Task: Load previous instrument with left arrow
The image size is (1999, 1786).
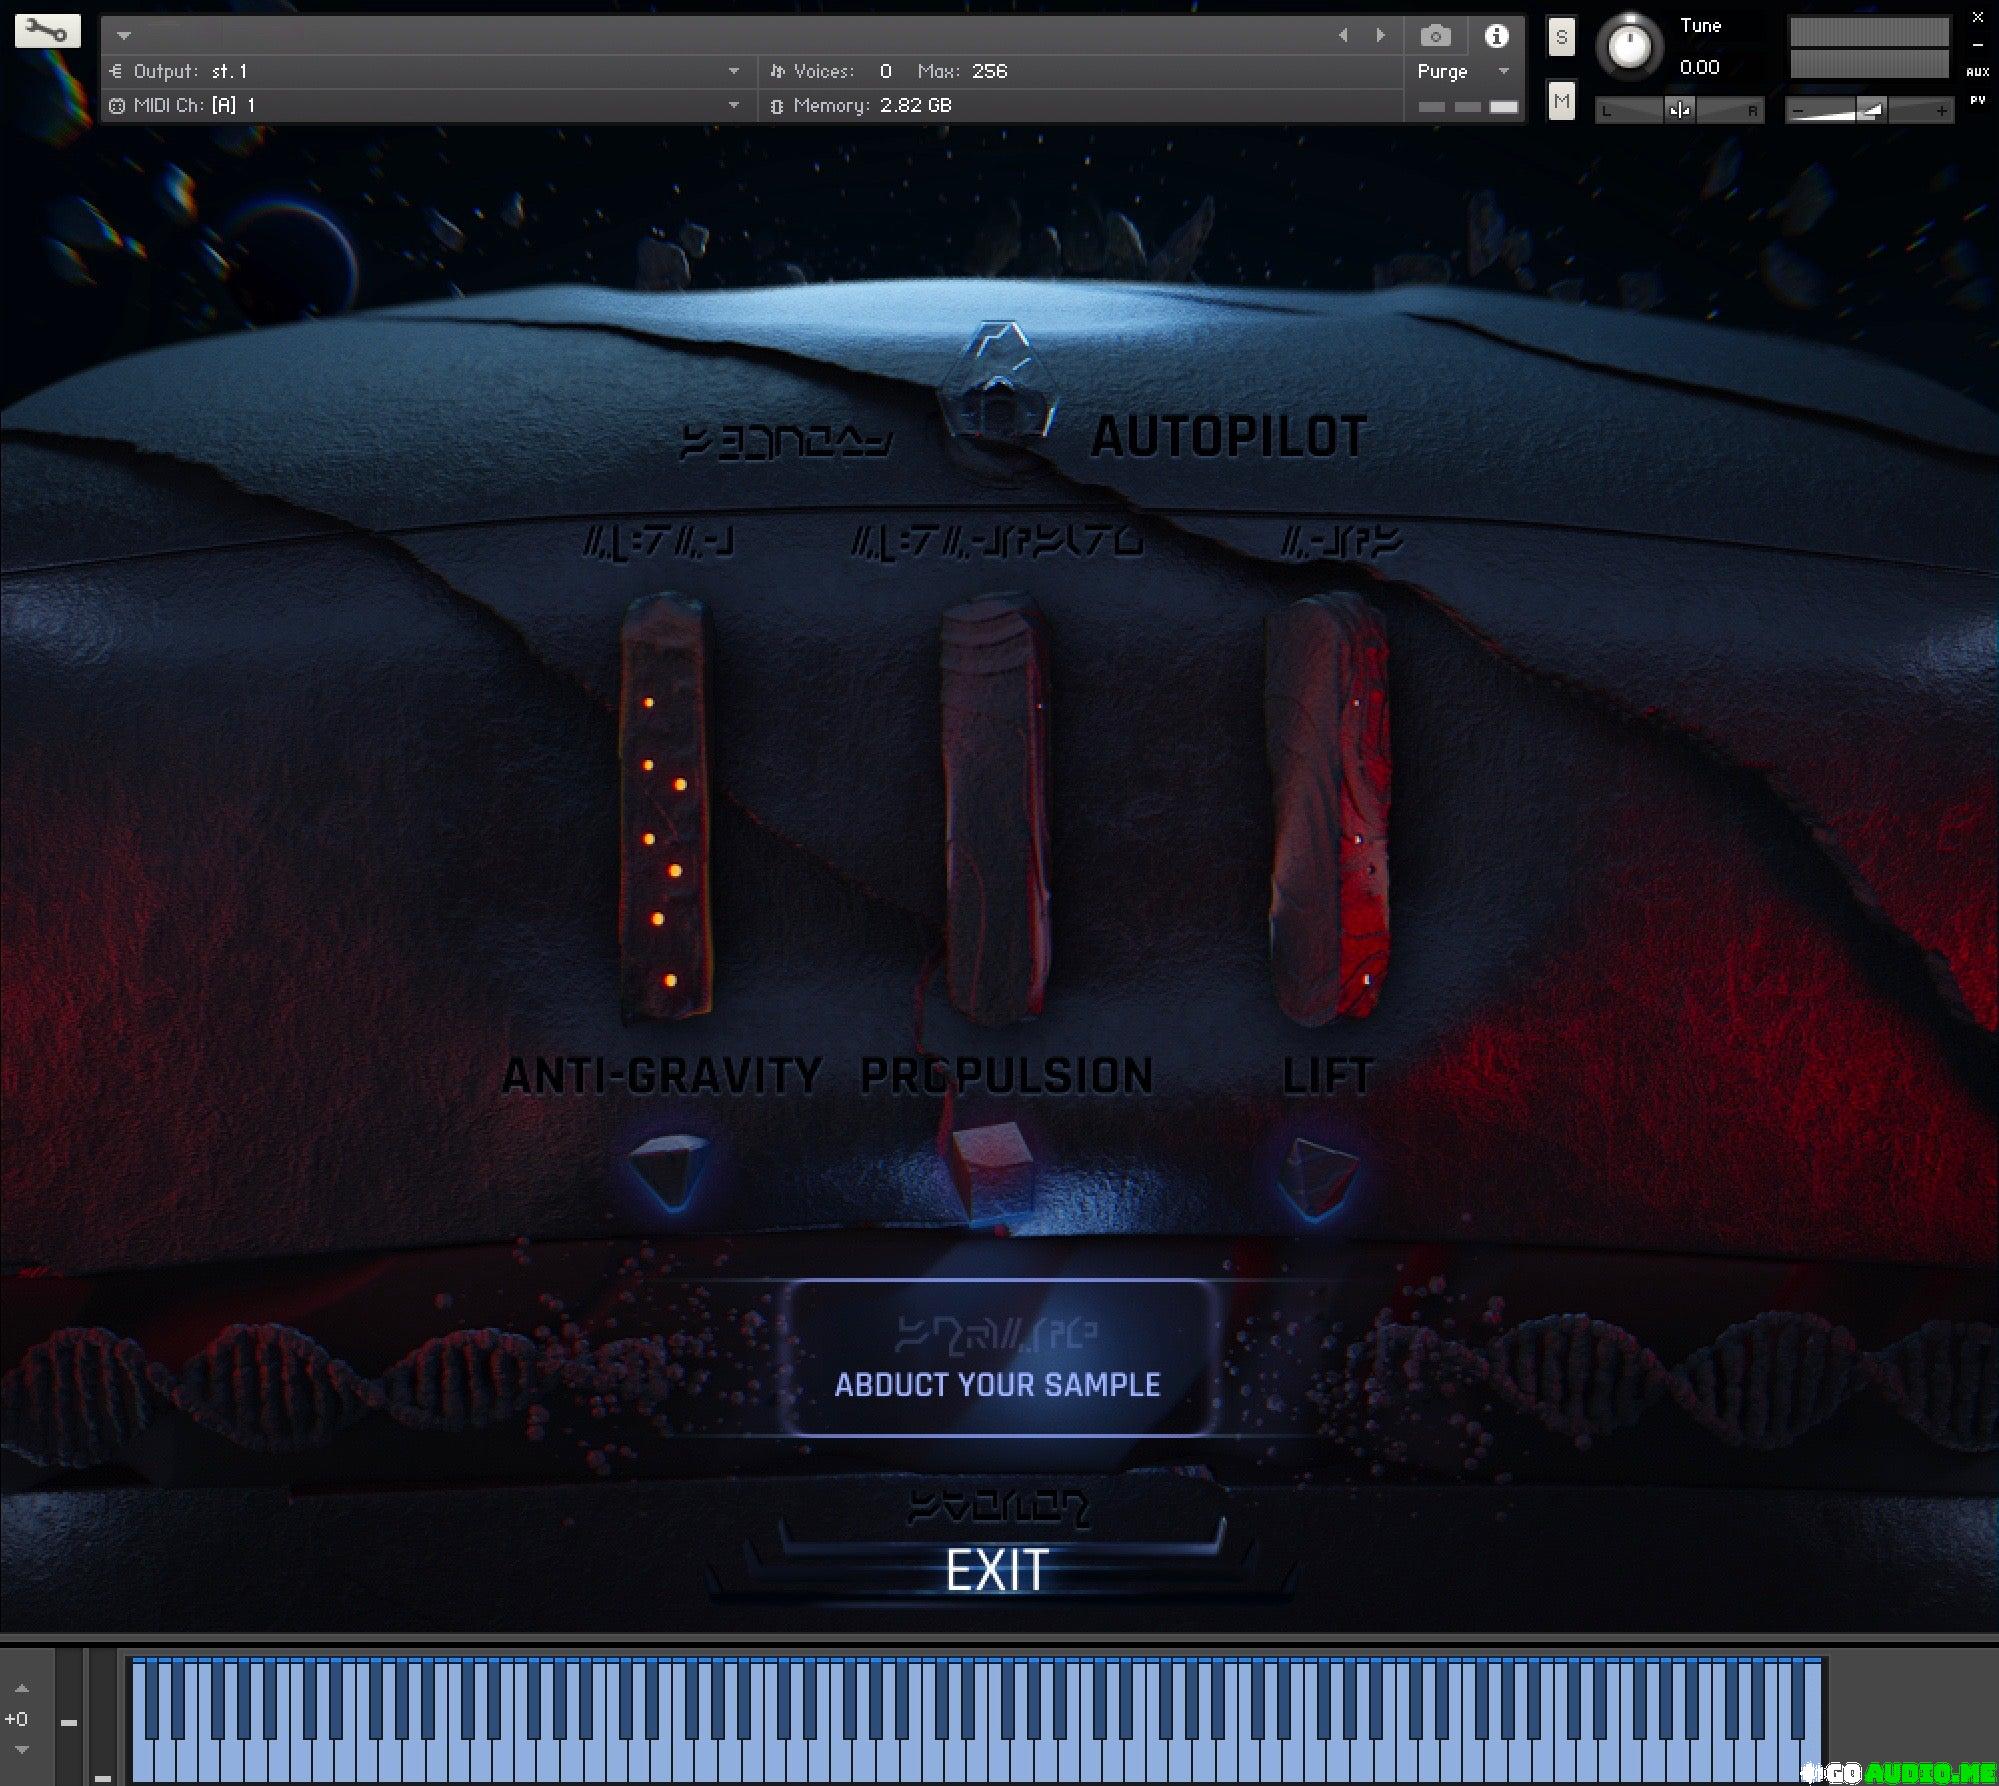Action: click(x=1343, y=35)
